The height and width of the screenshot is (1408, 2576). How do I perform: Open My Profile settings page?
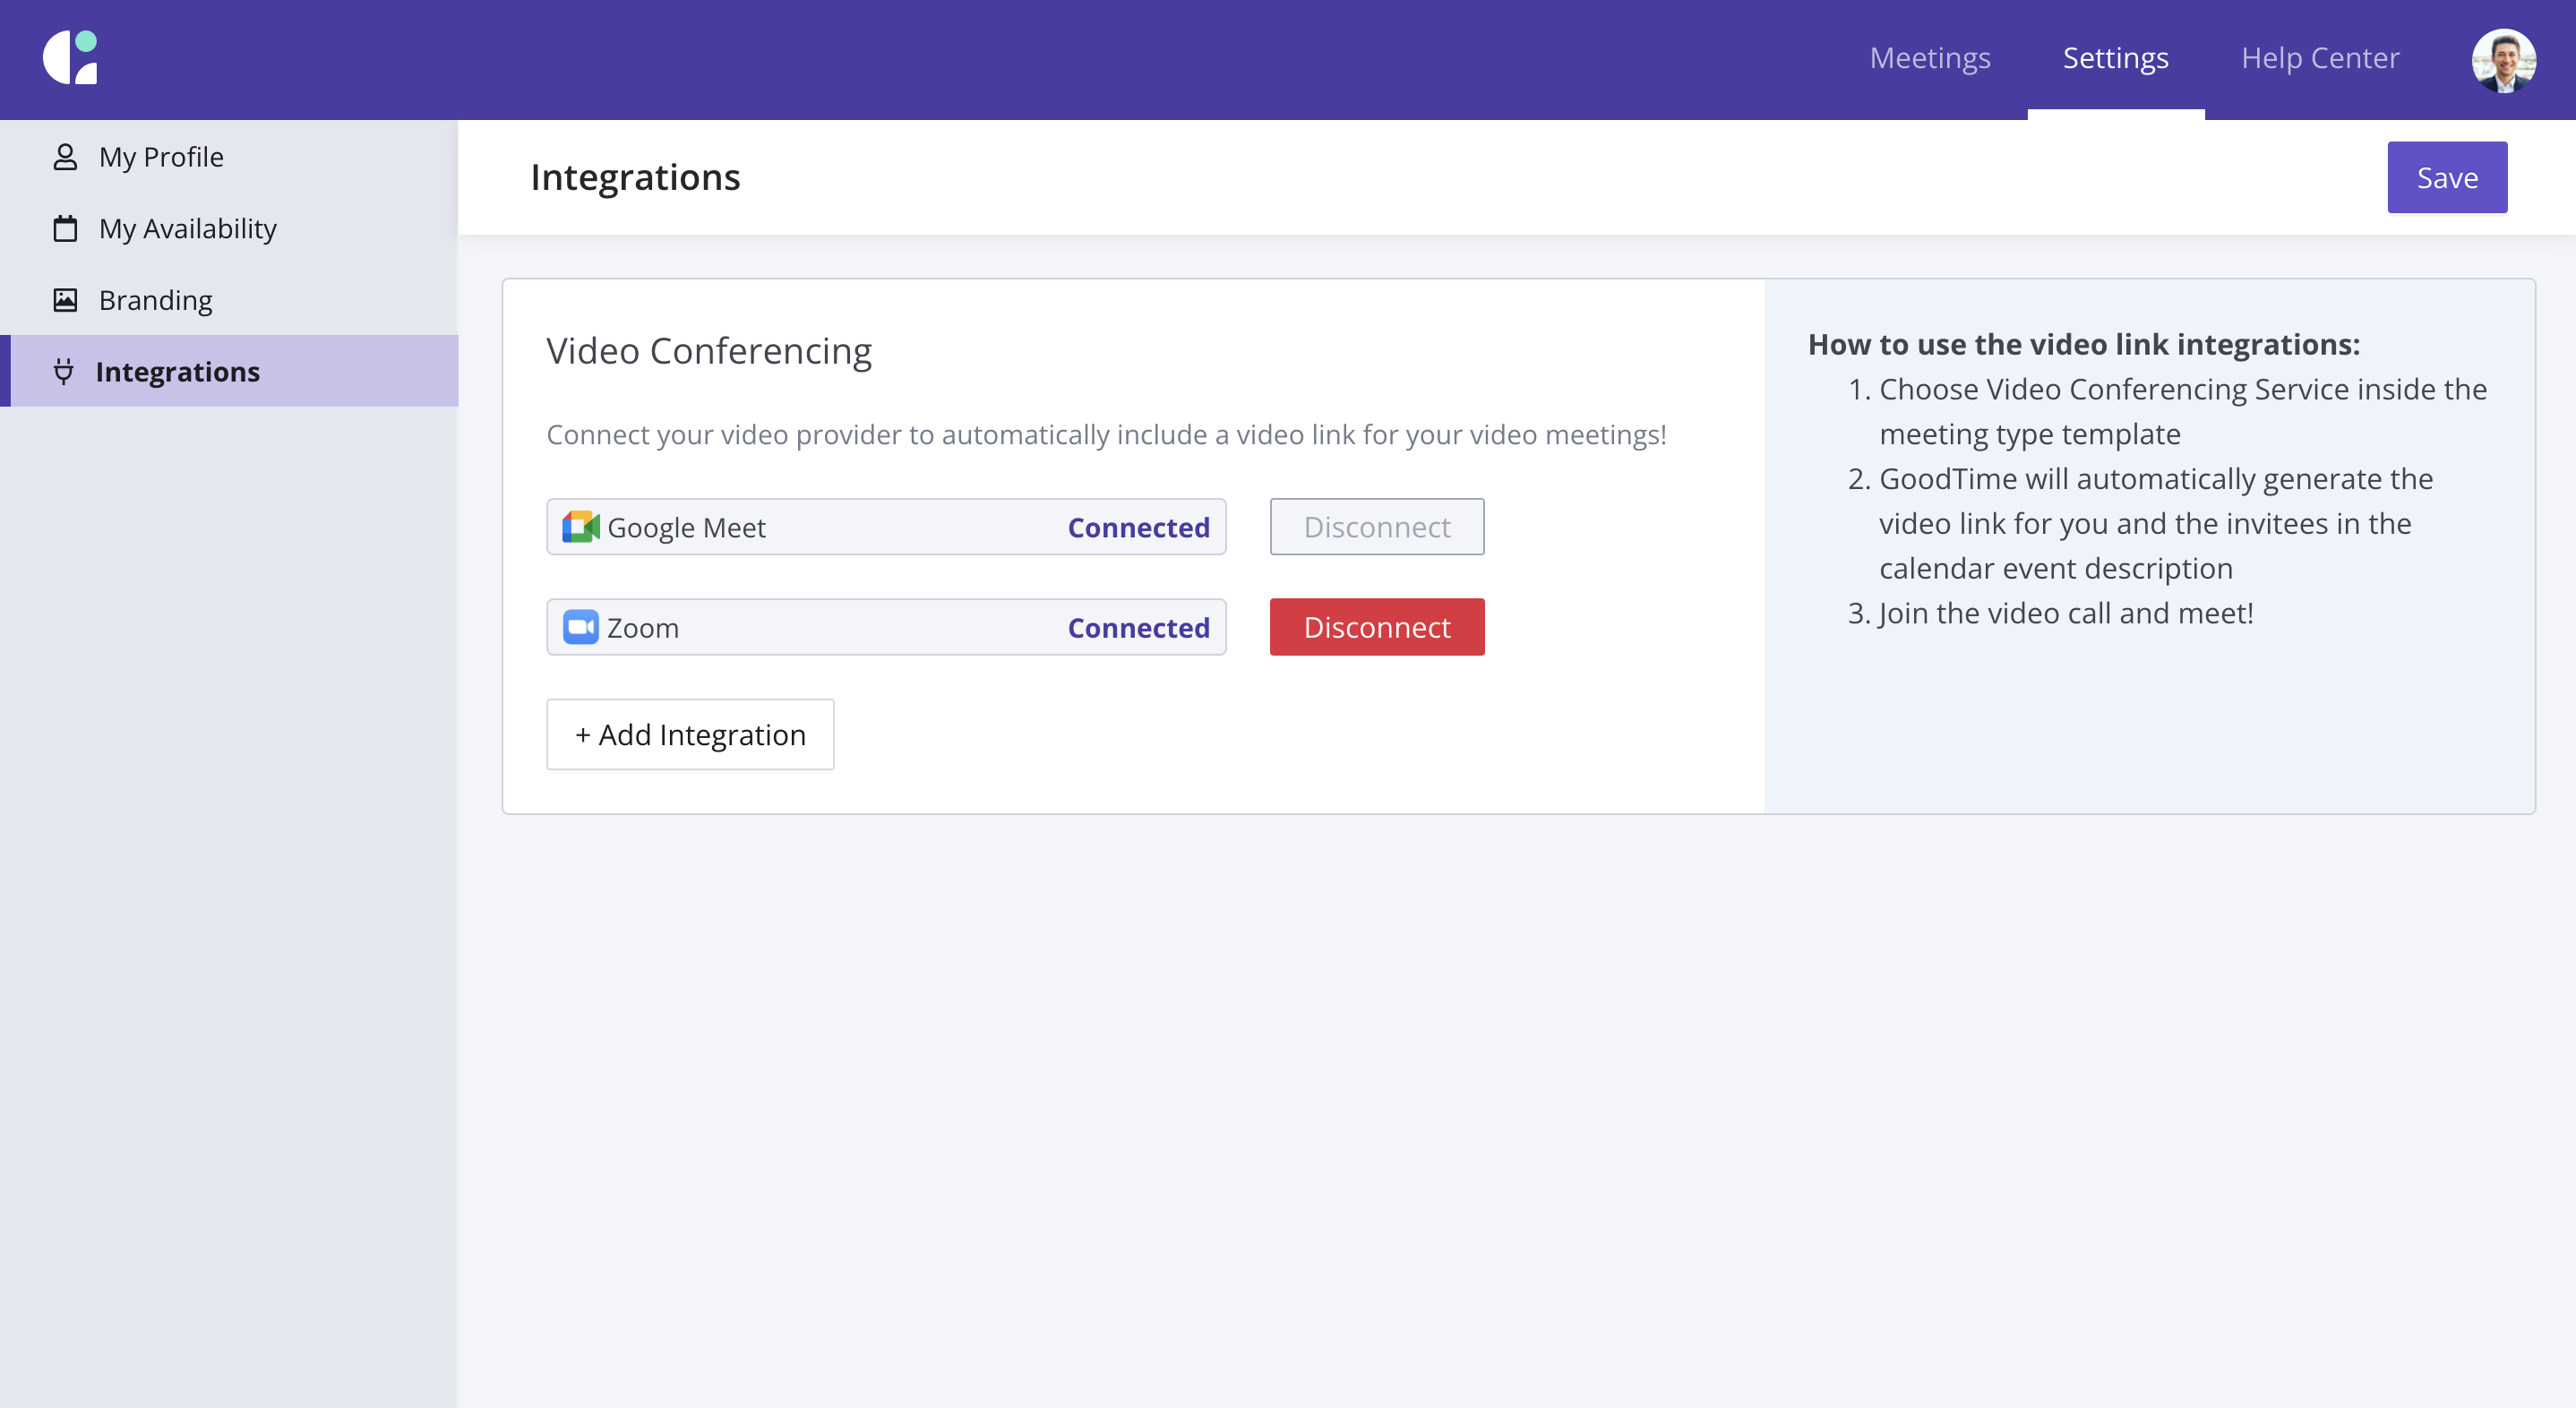click(x=161, y=157)
